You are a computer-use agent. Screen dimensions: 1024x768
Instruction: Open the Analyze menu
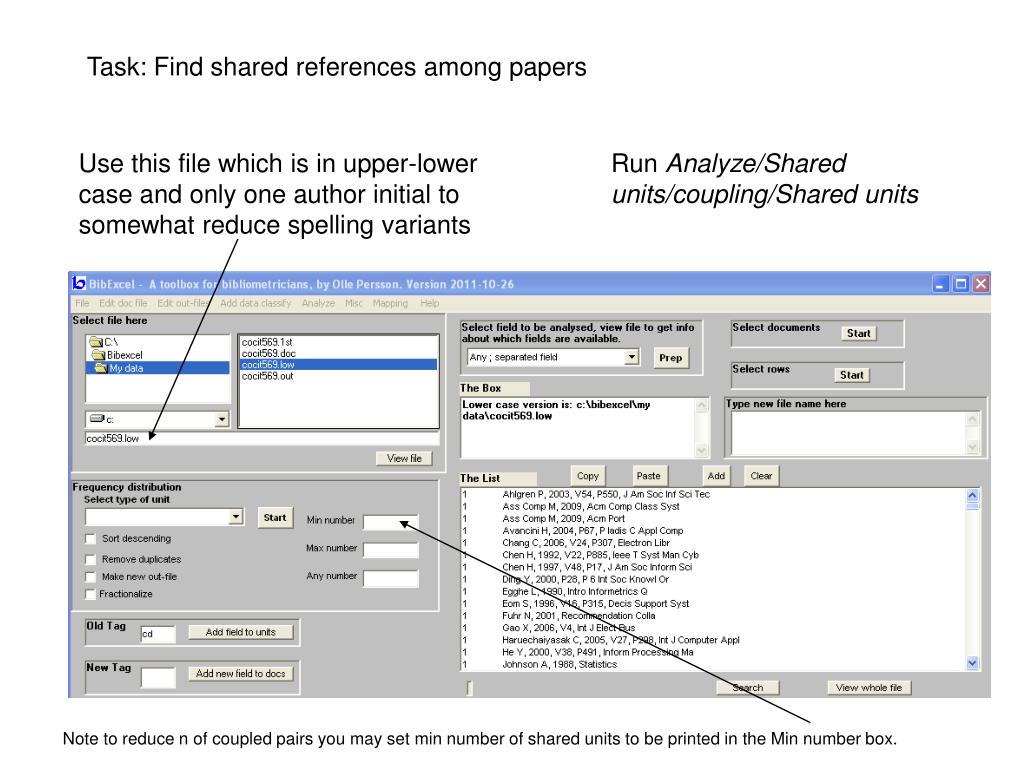(320, 303)
